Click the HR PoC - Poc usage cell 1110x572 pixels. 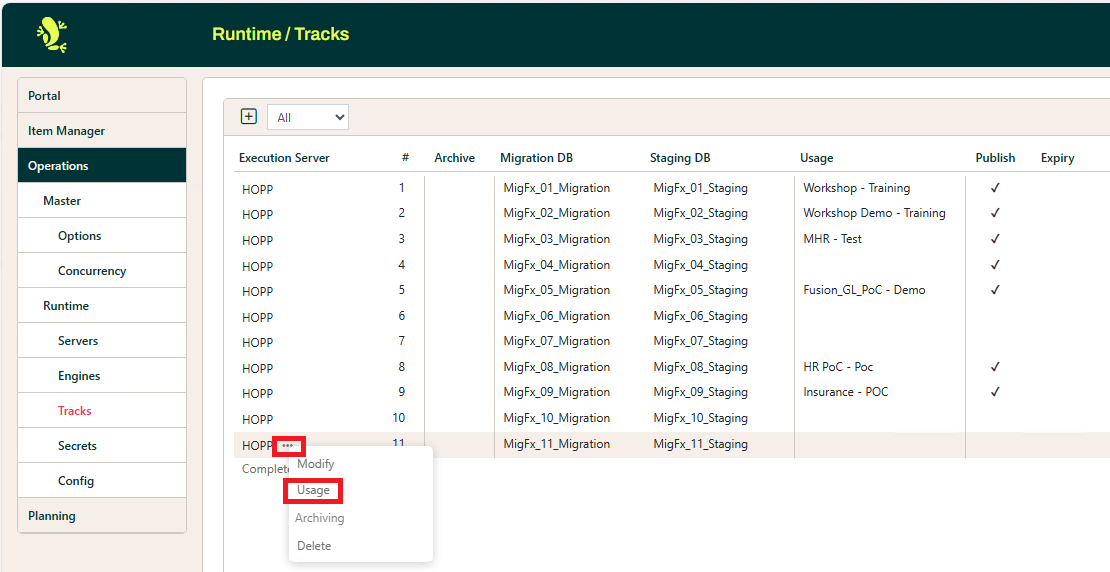click(x=838, y=367)
